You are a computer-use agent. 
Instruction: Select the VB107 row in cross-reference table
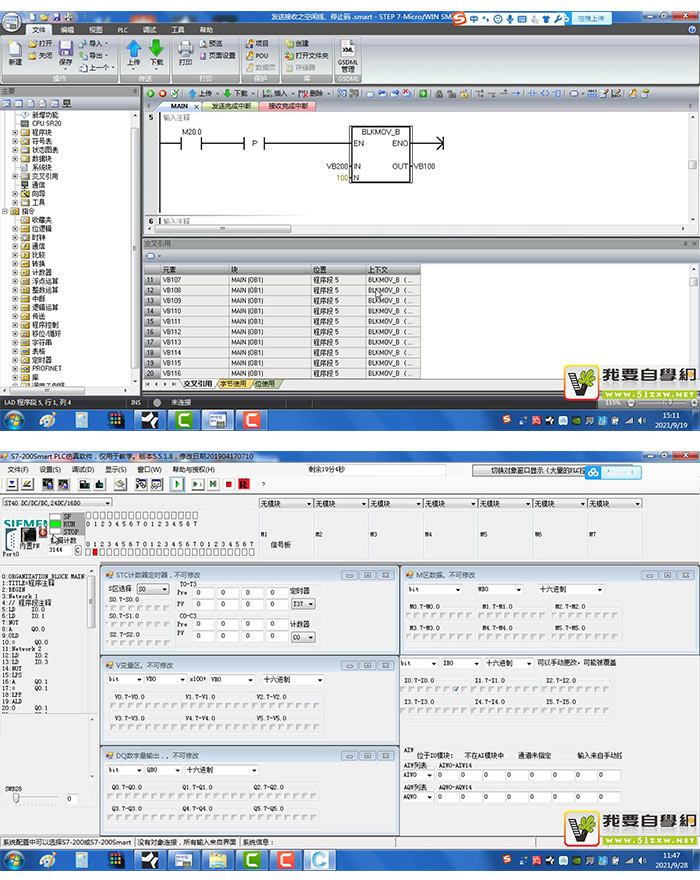(x=282, y=279)
